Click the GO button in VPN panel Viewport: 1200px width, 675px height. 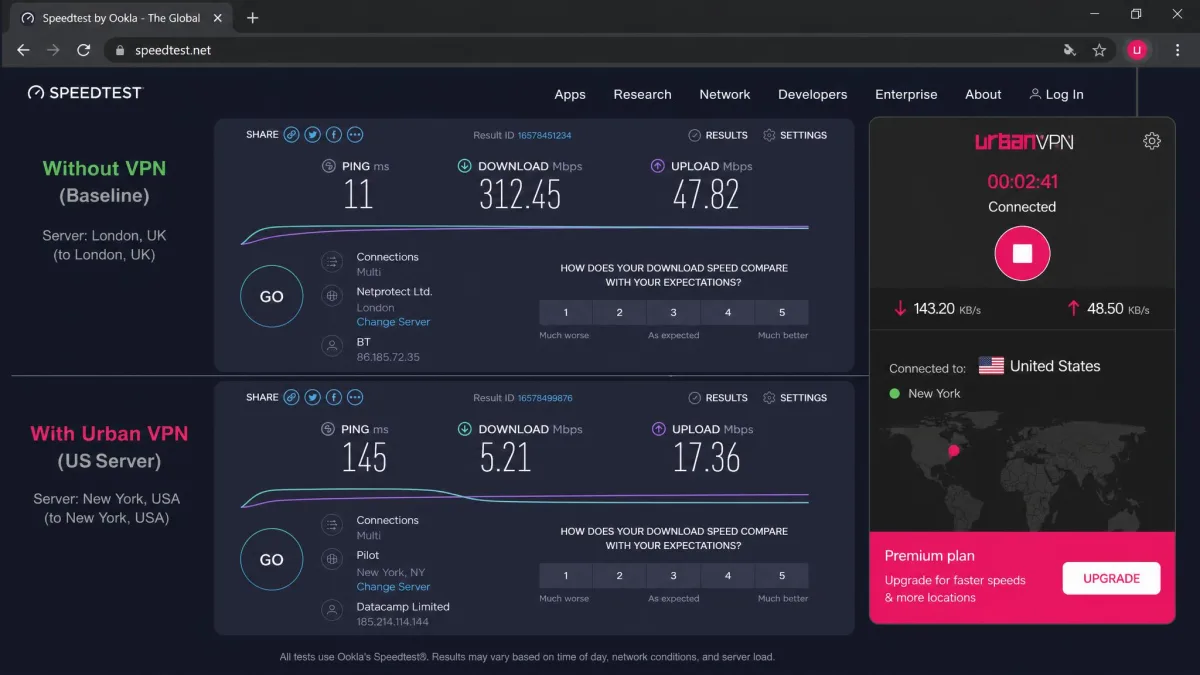[x=272, y=560]
